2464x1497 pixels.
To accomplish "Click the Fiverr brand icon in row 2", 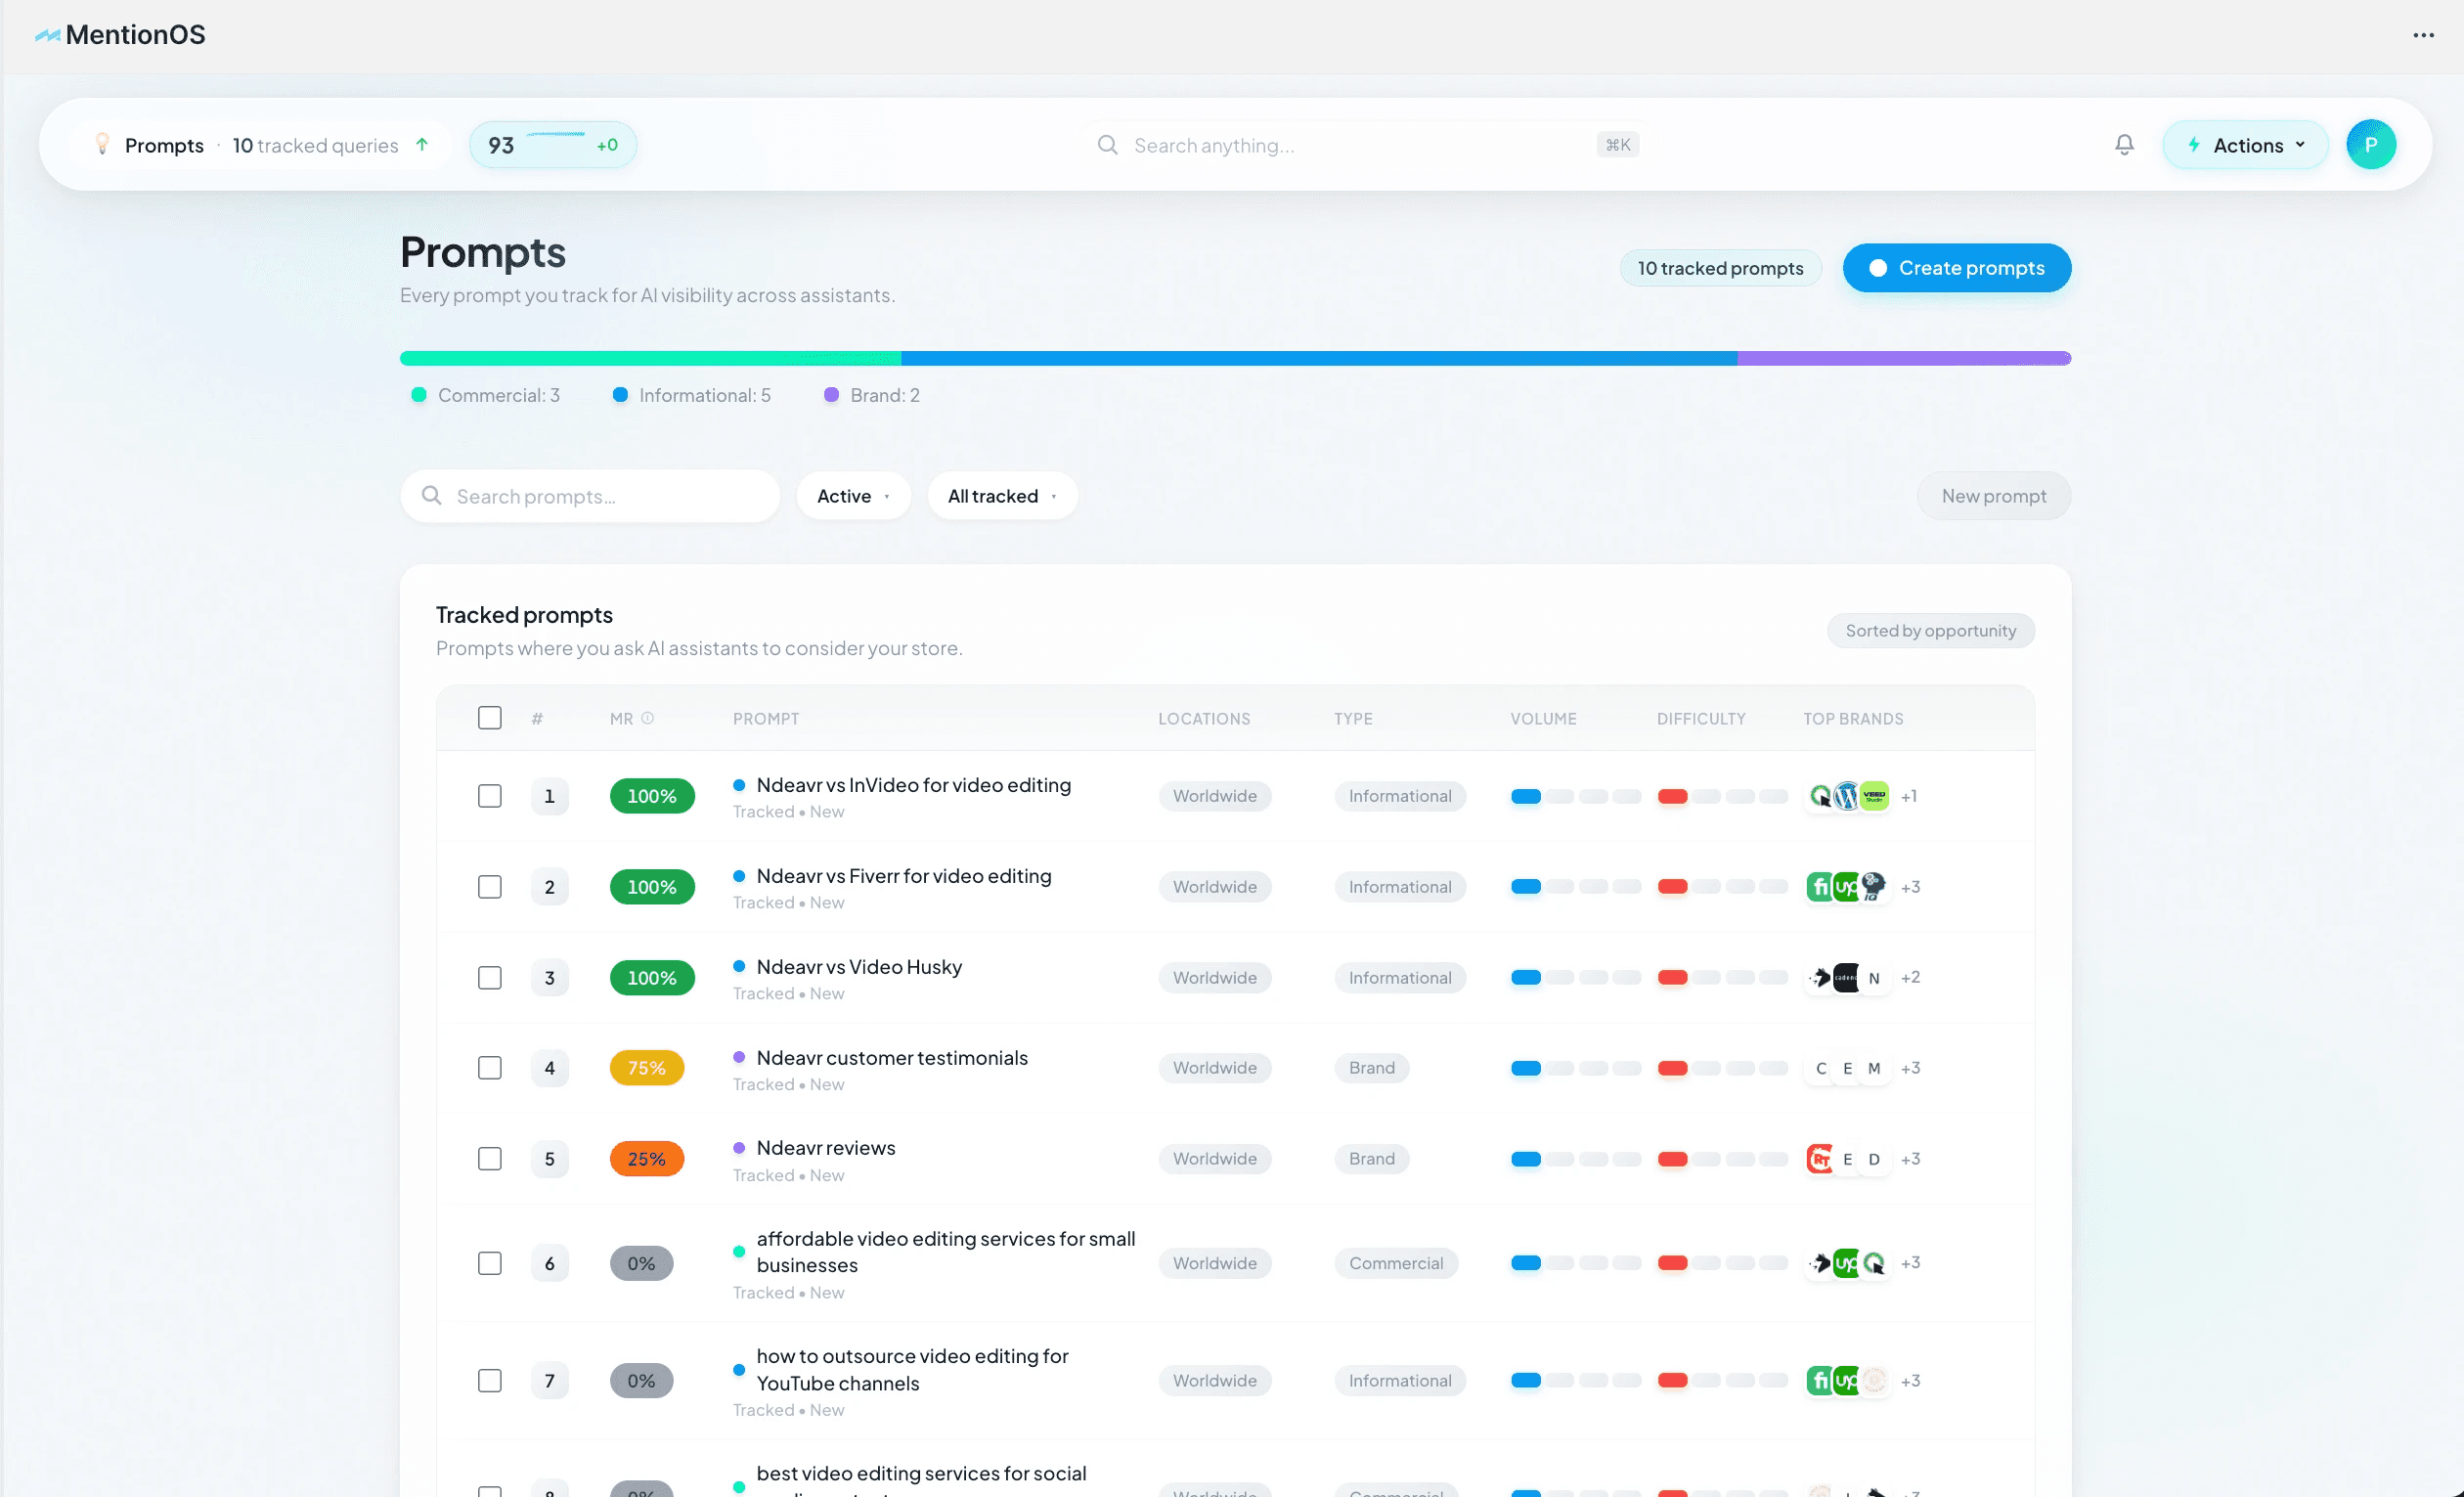I will pyautogui.click(x=1820, y=887).
